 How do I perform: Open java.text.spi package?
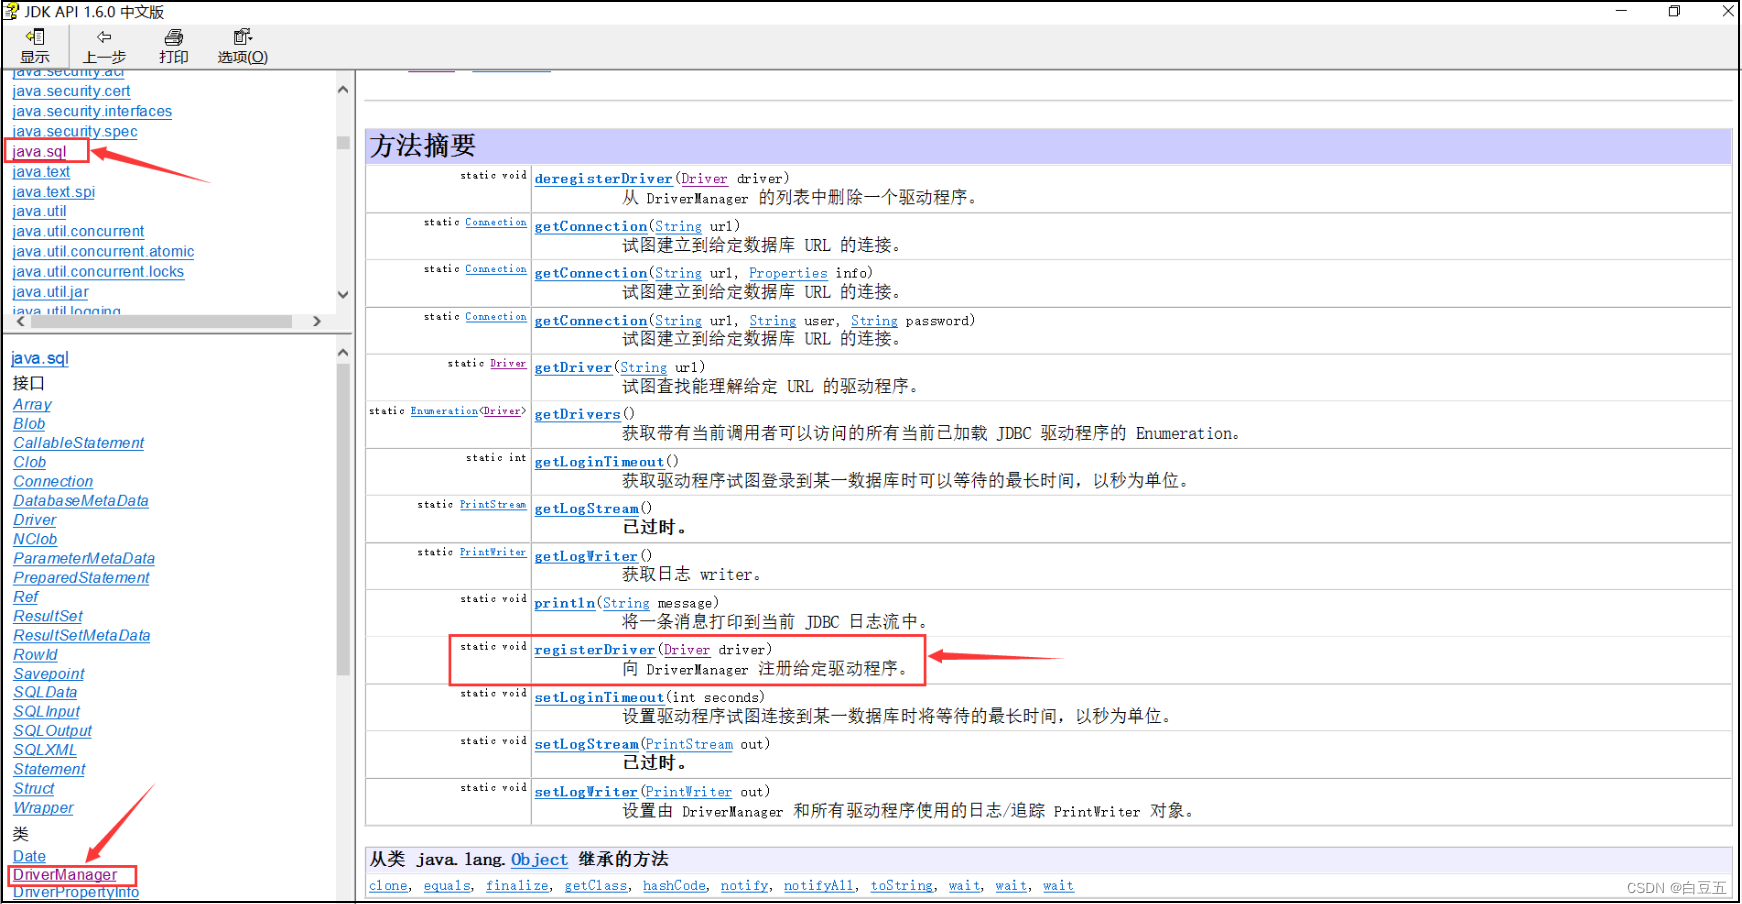tap(54, 192)
